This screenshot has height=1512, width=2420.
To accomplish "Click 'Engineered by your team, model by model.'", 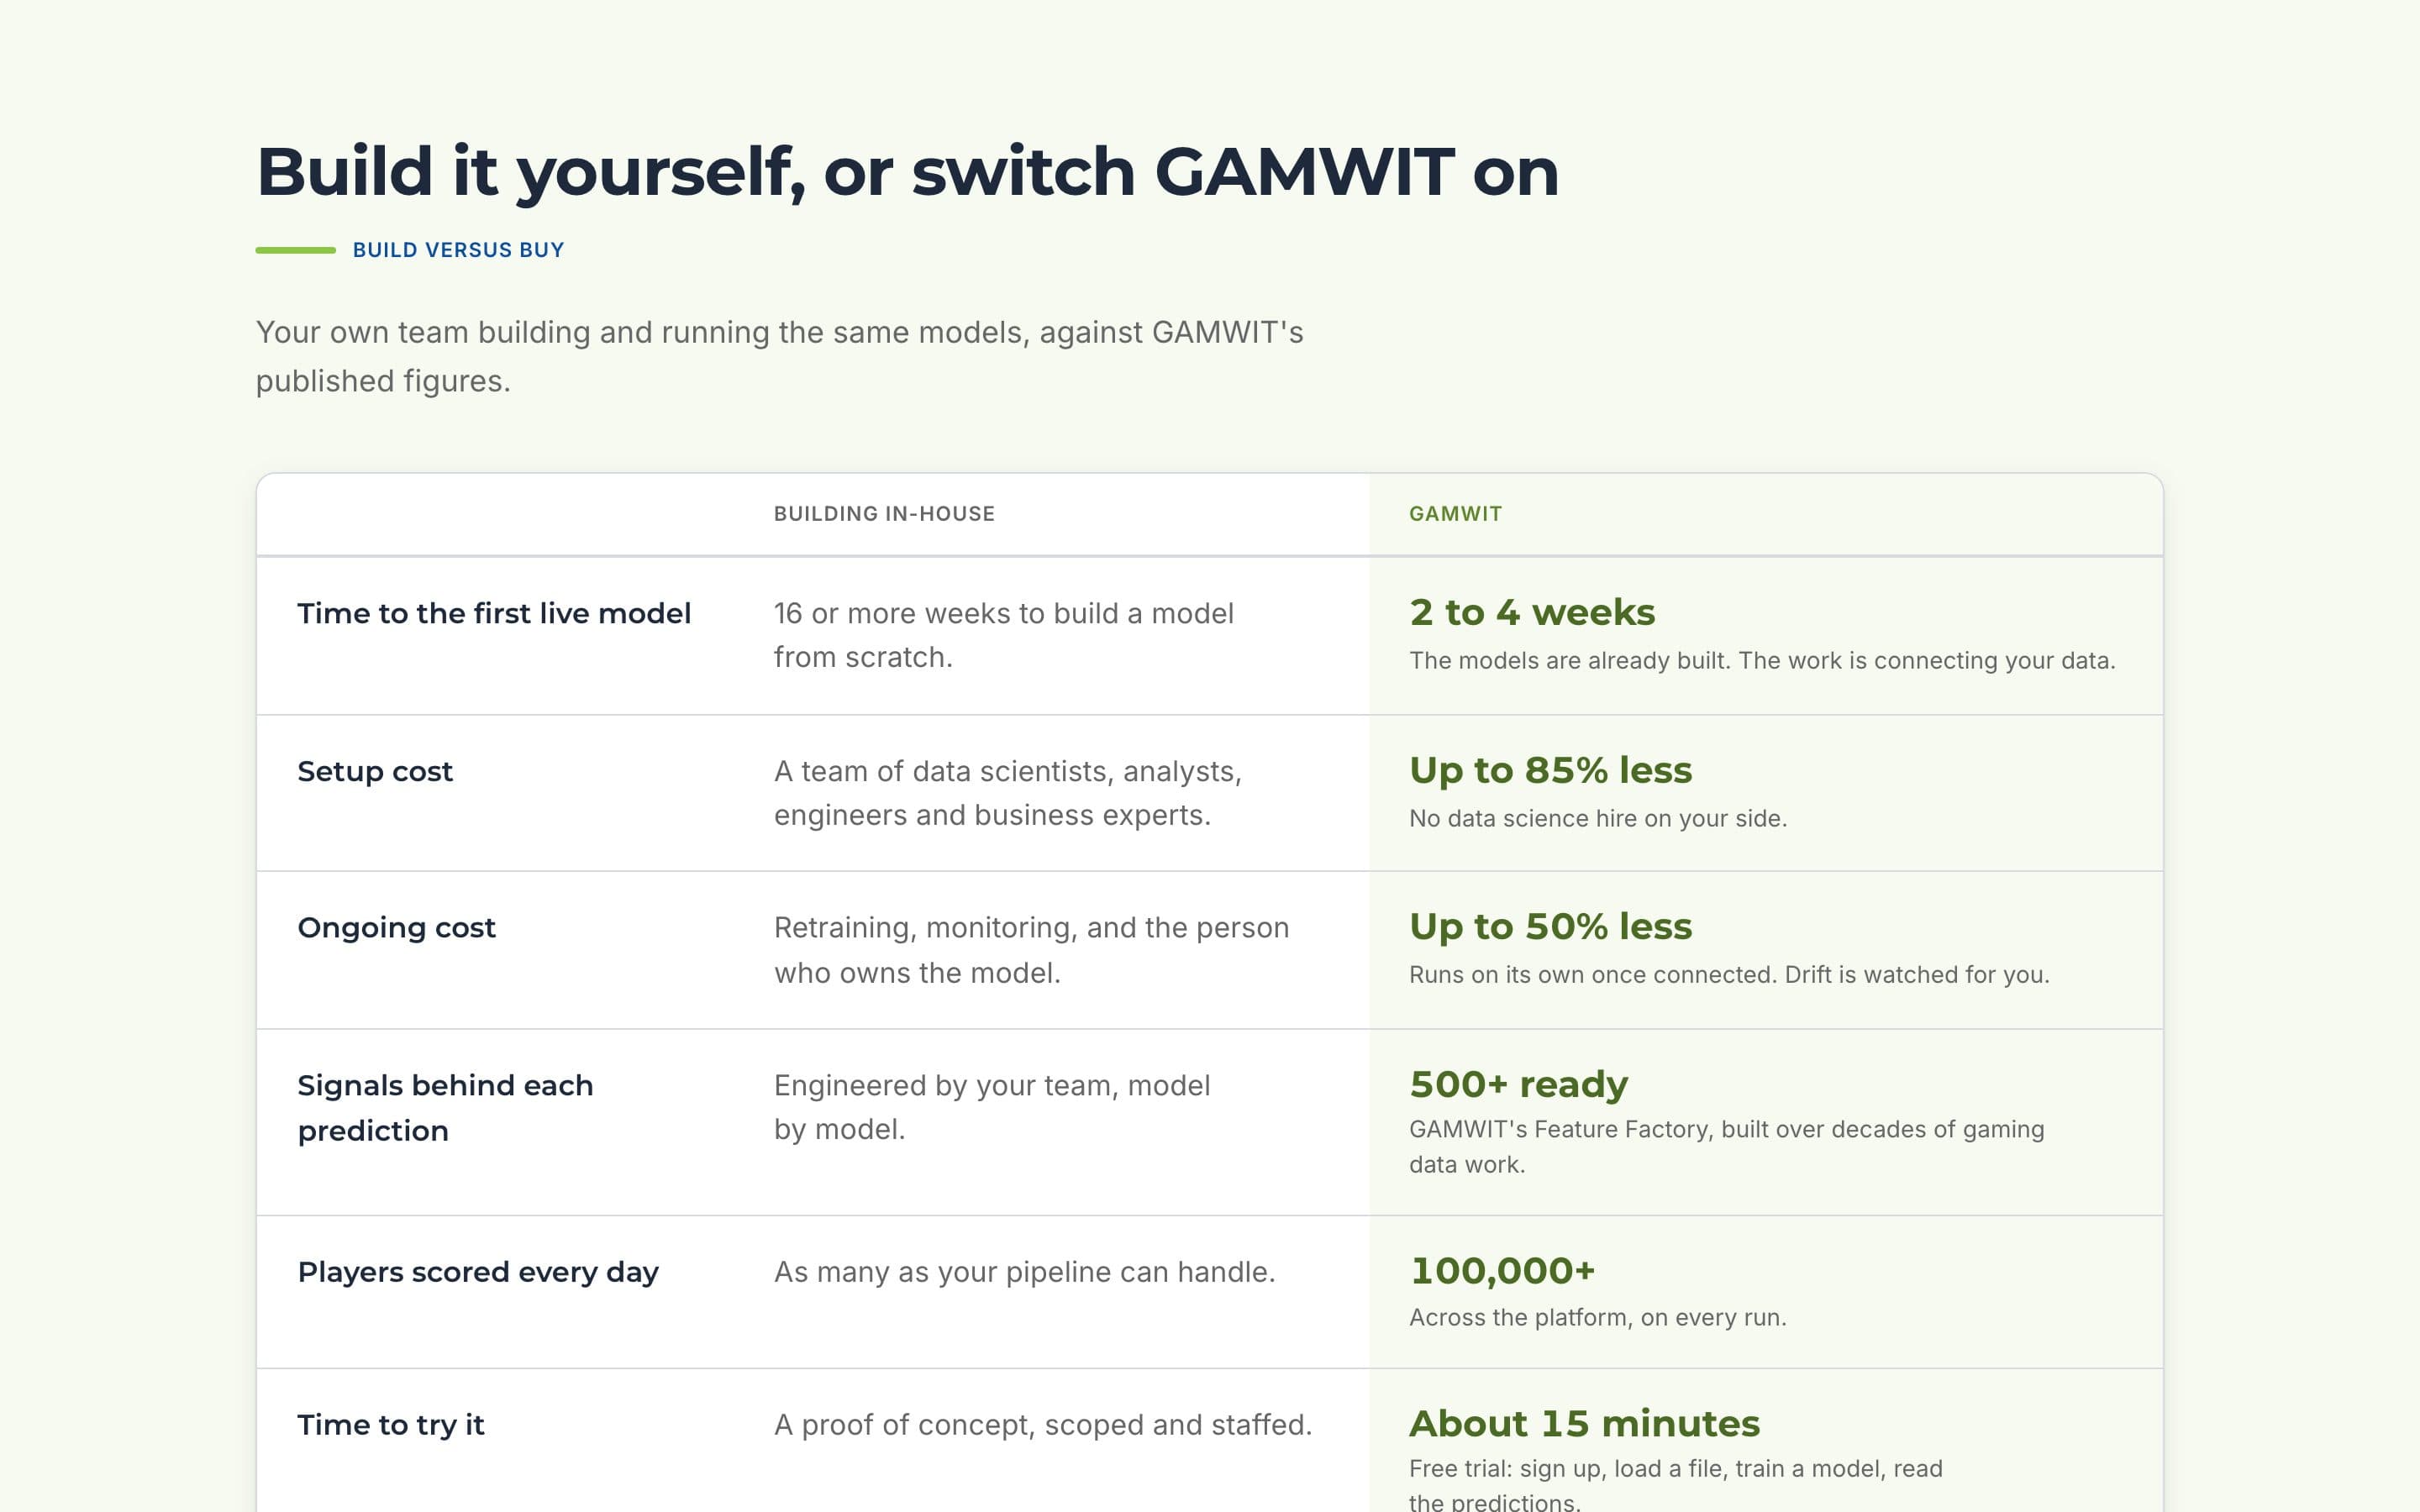I will coord(991,1108).
